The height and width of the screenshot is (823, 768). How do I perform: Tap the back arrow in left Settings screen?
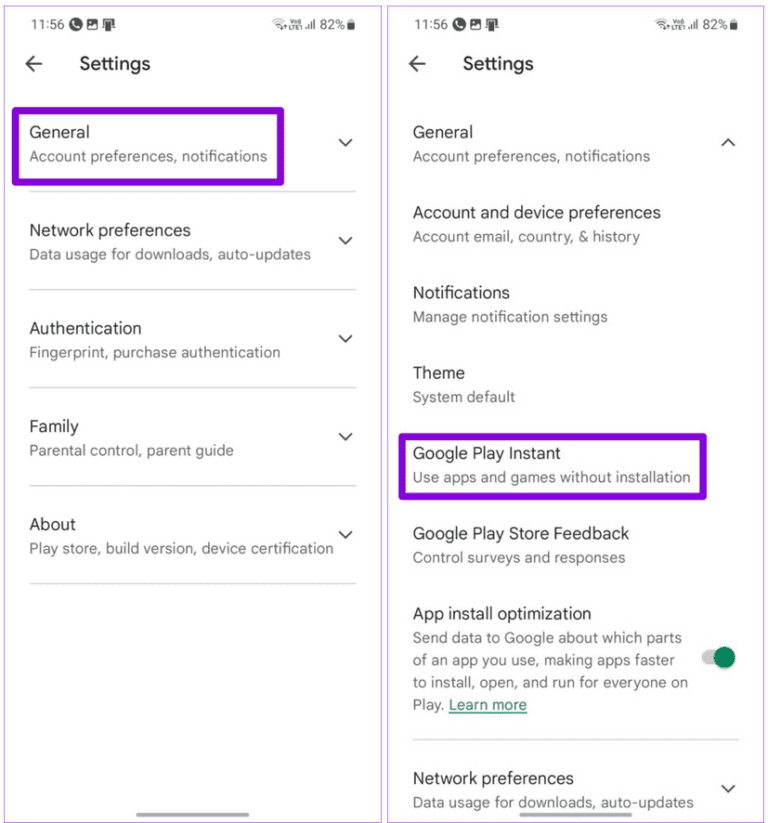(x=34, y=64)
